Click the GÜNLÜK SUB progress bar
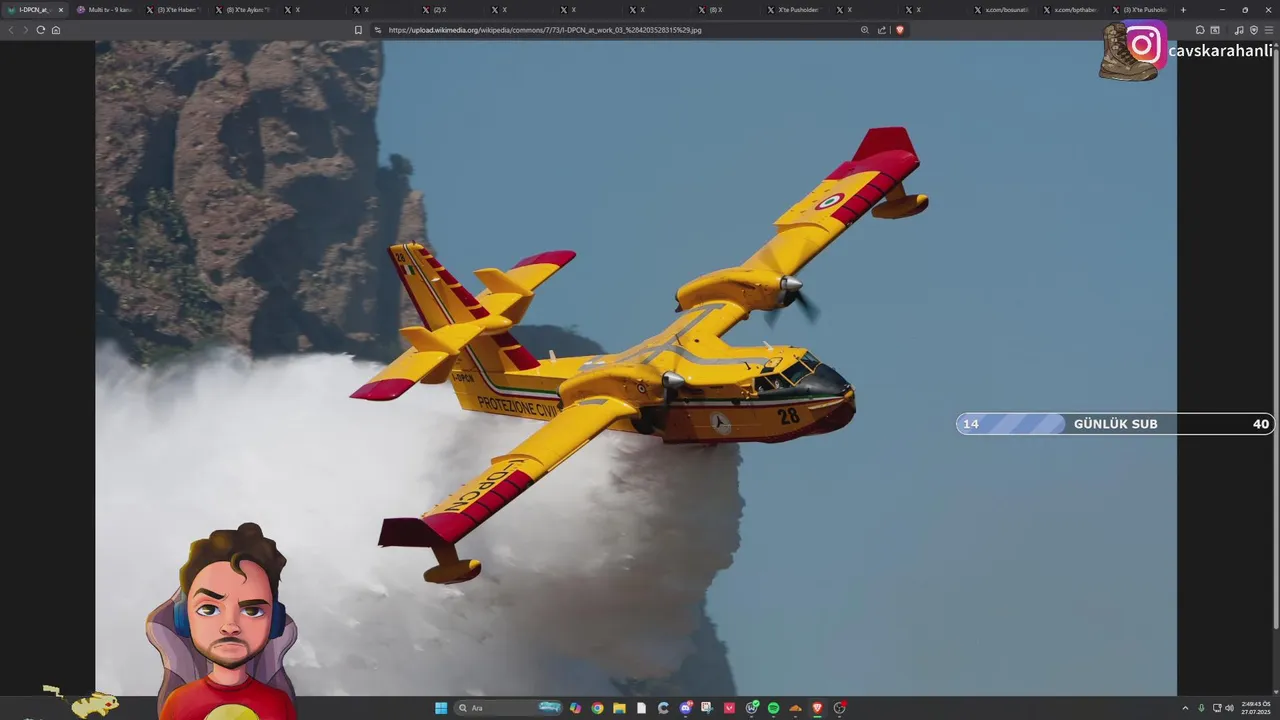The image size is (1280, 720). [x=1115, y=424]
